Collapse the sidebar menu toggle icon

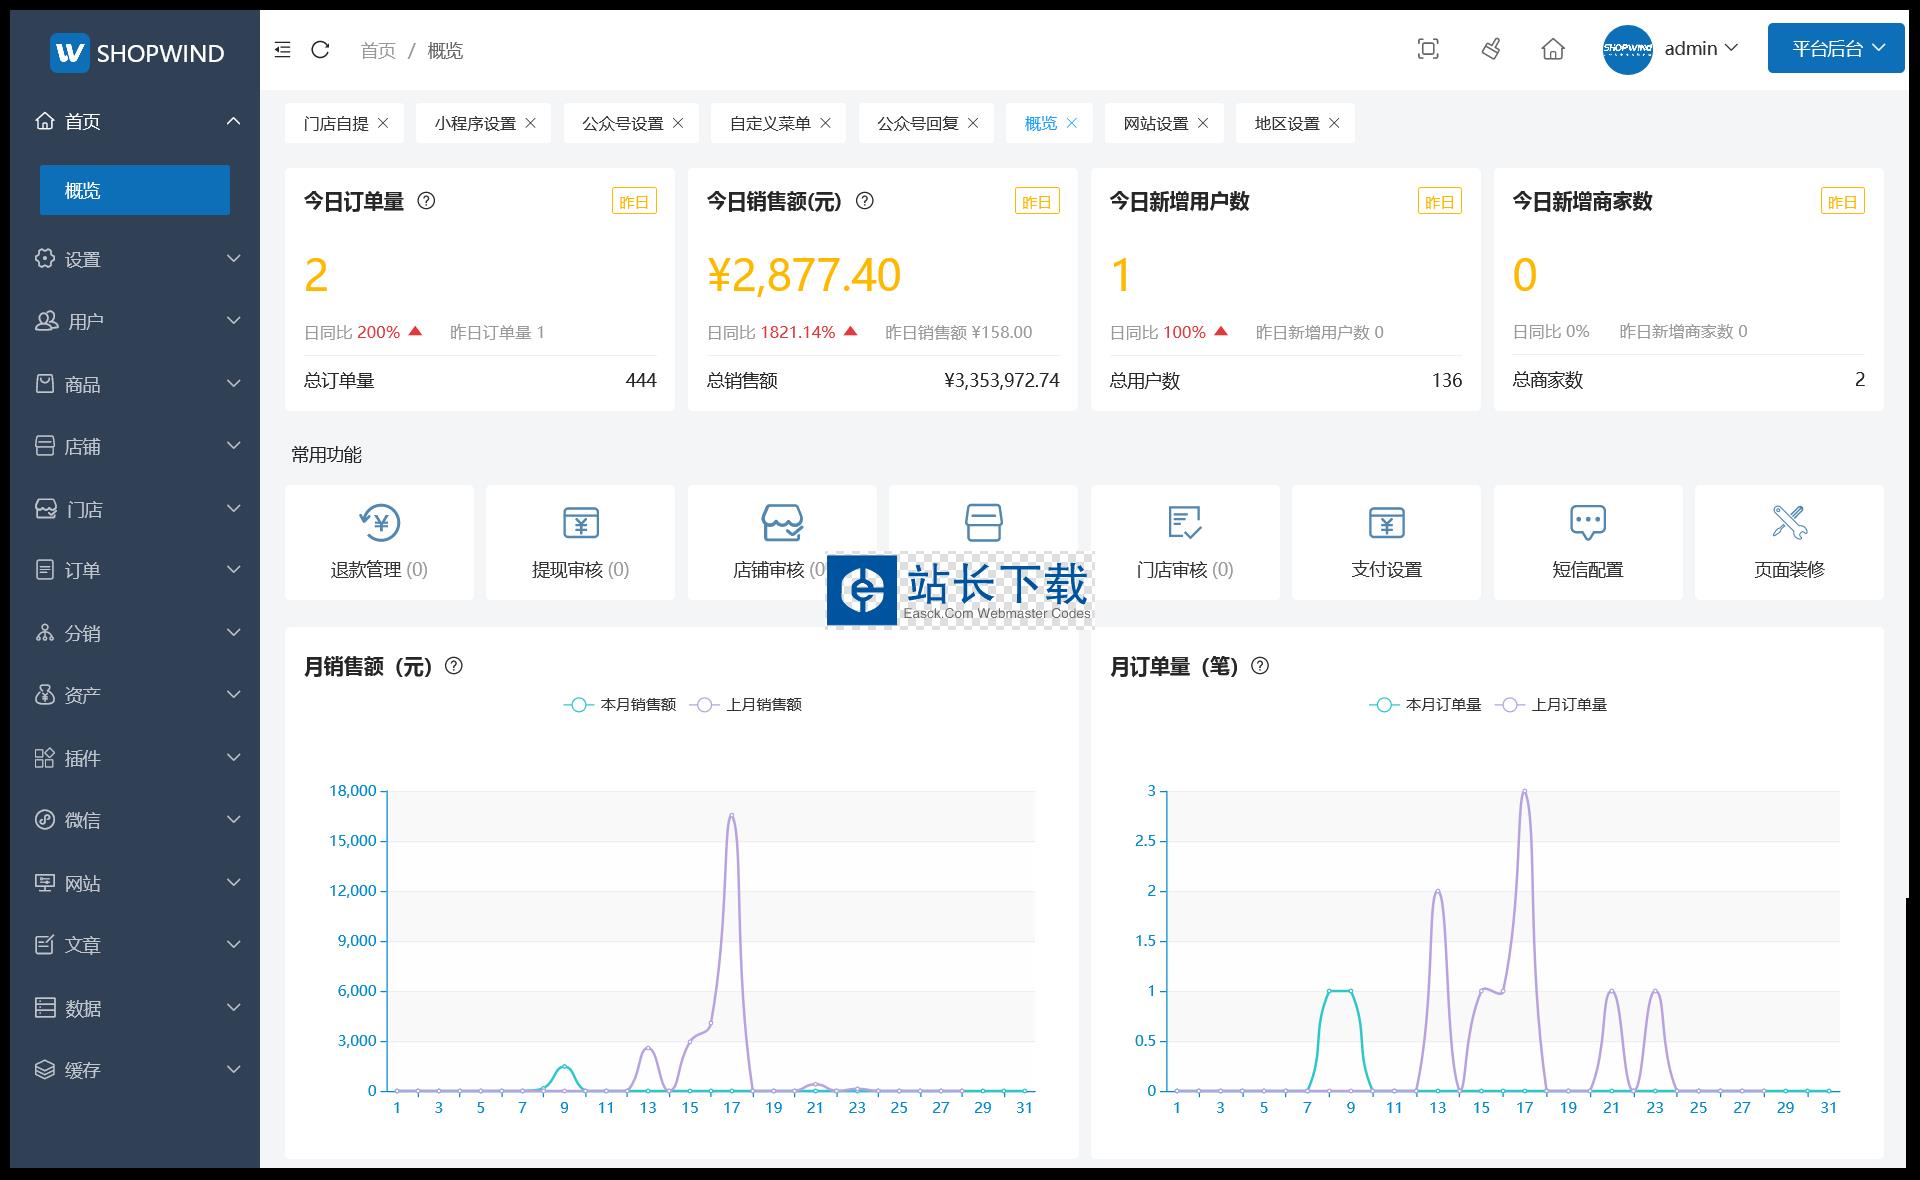282,50
